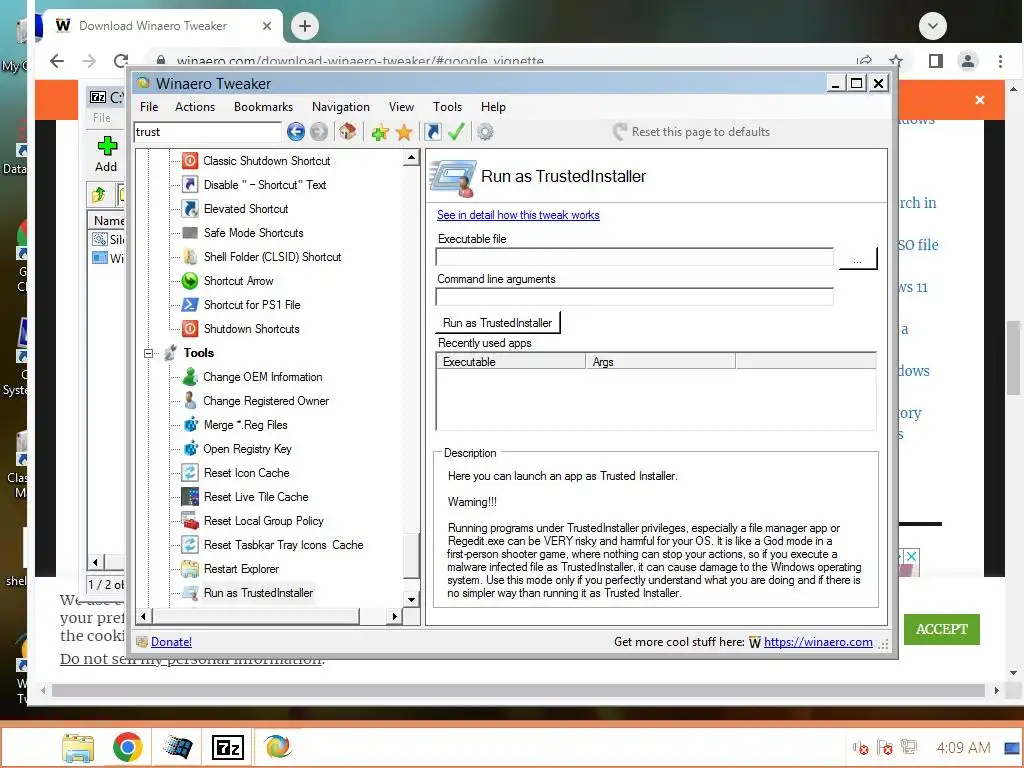Click the Run as TrustedInstaller button
The height and width of the screenshot is (768, 1024).
coord(498,323)
